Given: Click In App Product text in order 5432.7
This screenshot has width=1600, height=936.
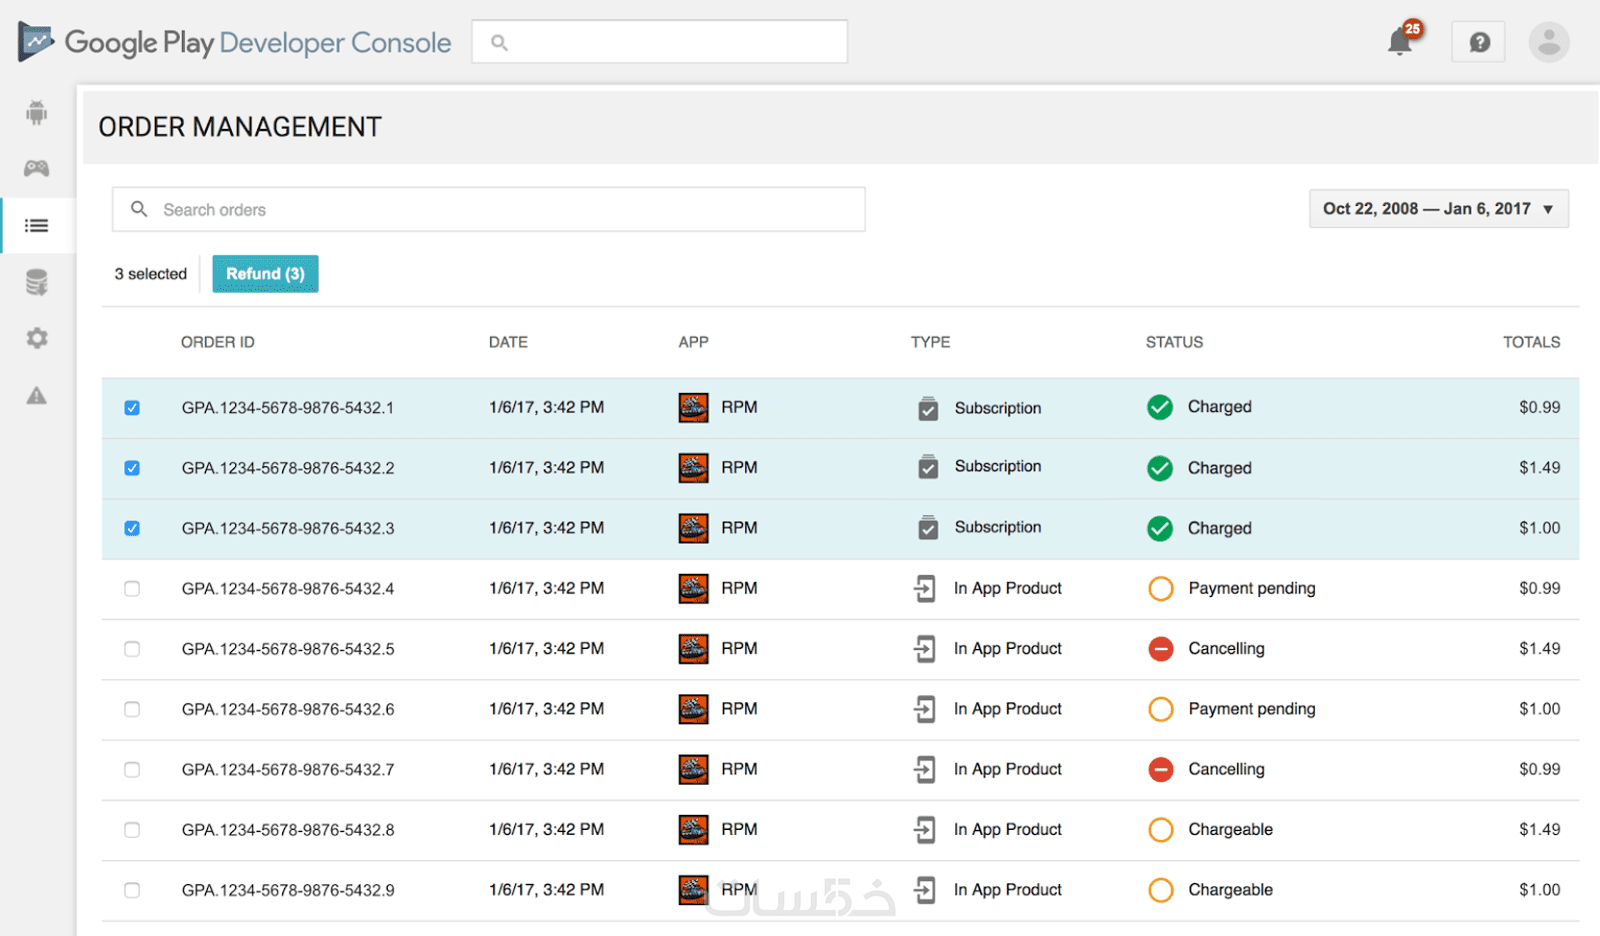Looking at the screenshot, I should tap(1008, 769).
